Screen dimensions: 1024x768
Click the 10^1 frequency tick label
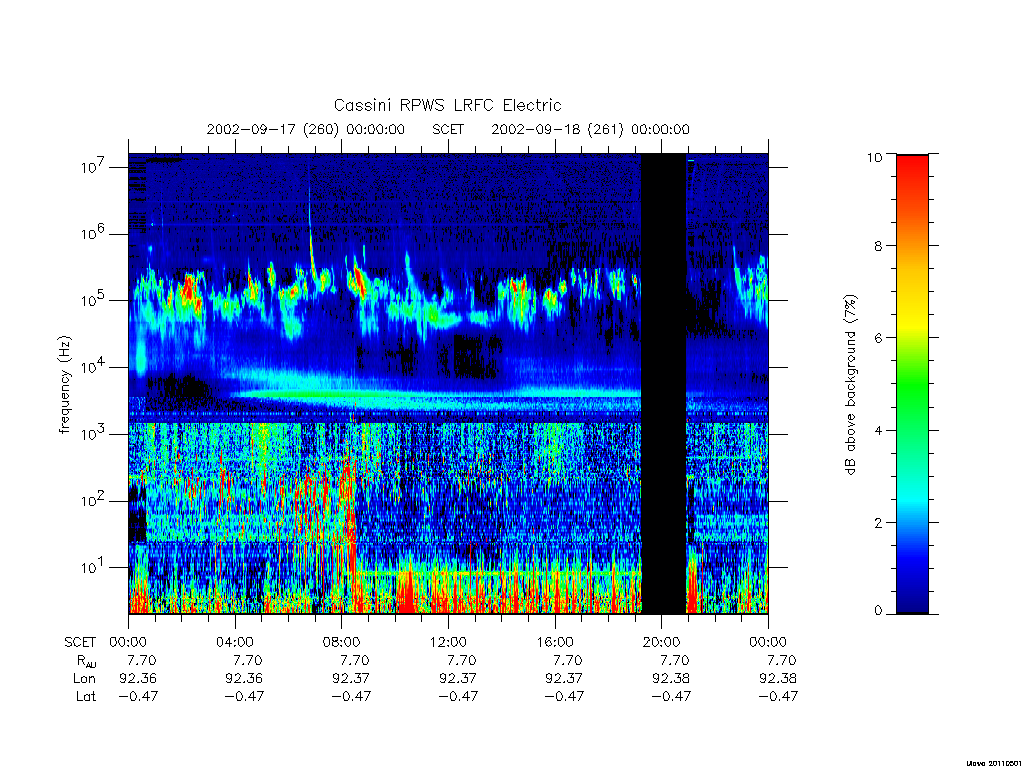(x=93, y=568)
